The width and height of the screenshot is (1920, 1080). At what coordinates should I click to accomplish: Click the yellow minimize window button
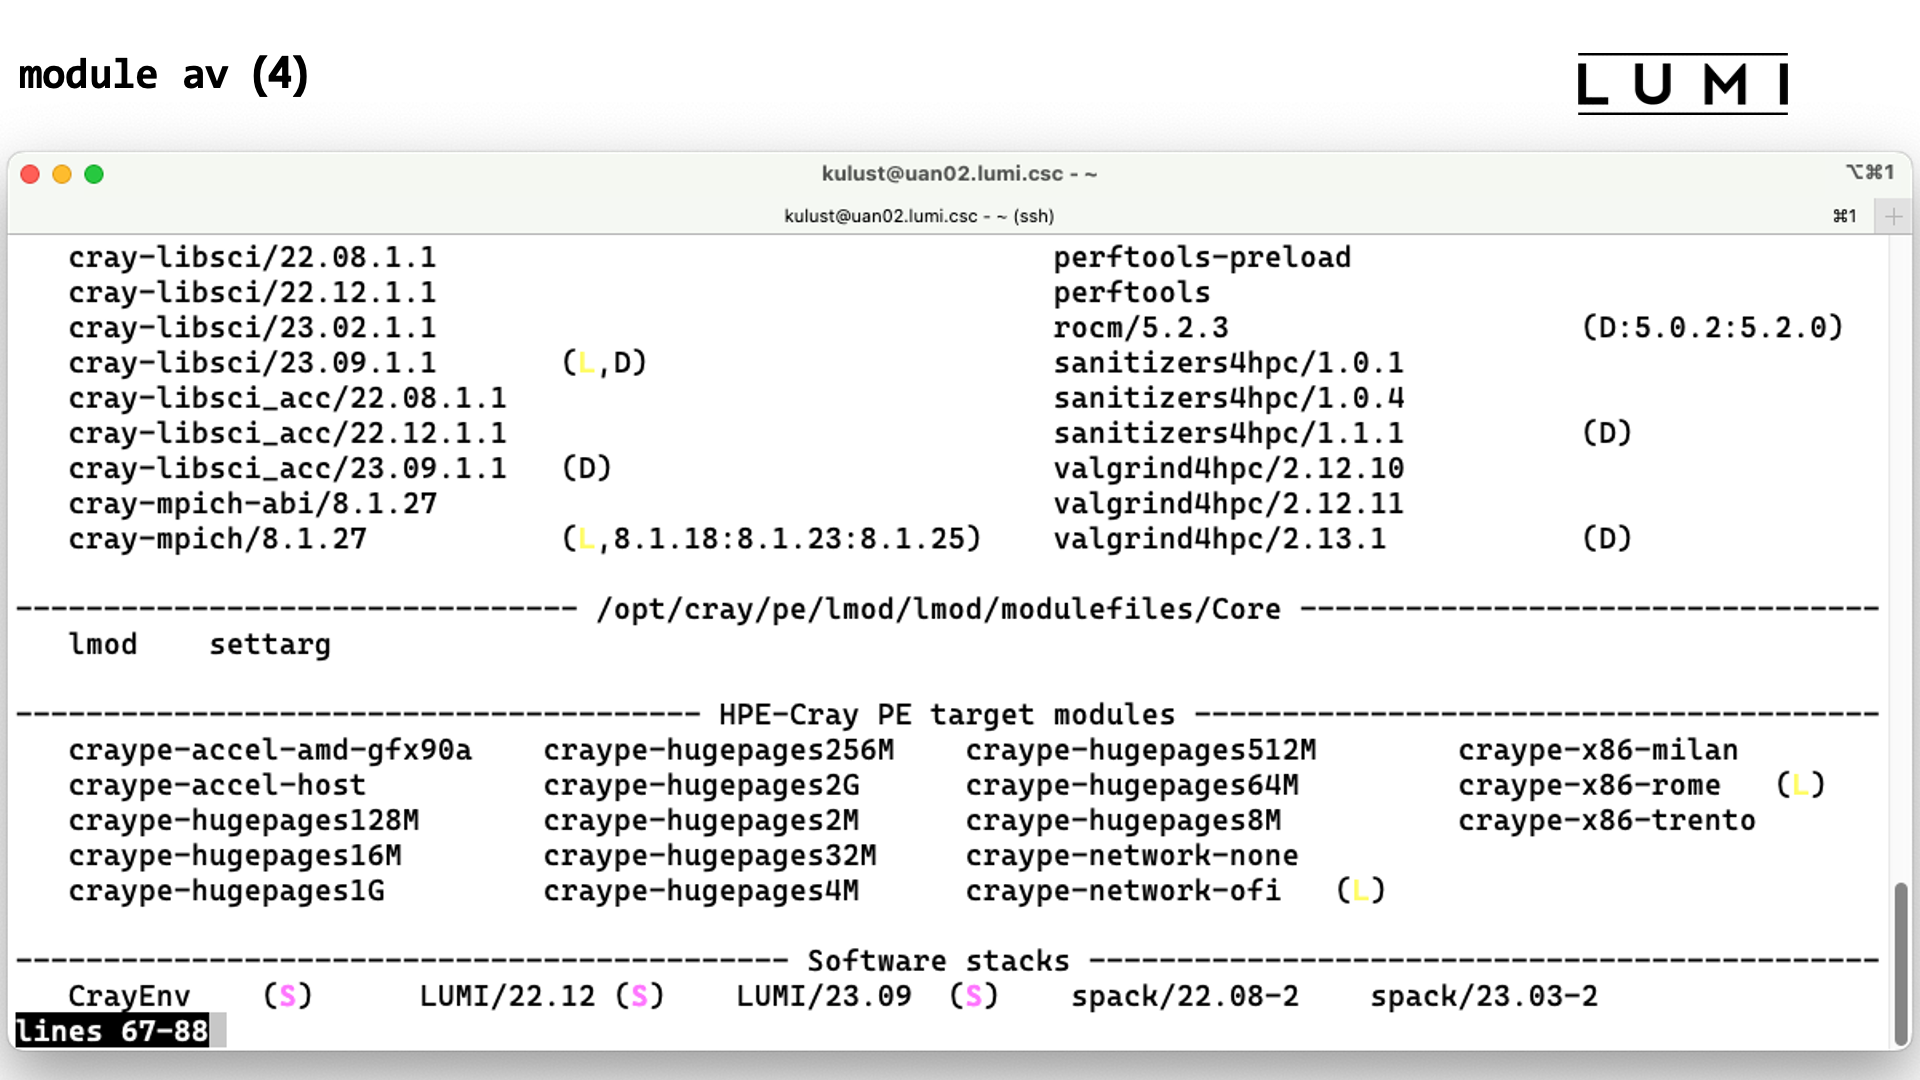coord(62,174)
